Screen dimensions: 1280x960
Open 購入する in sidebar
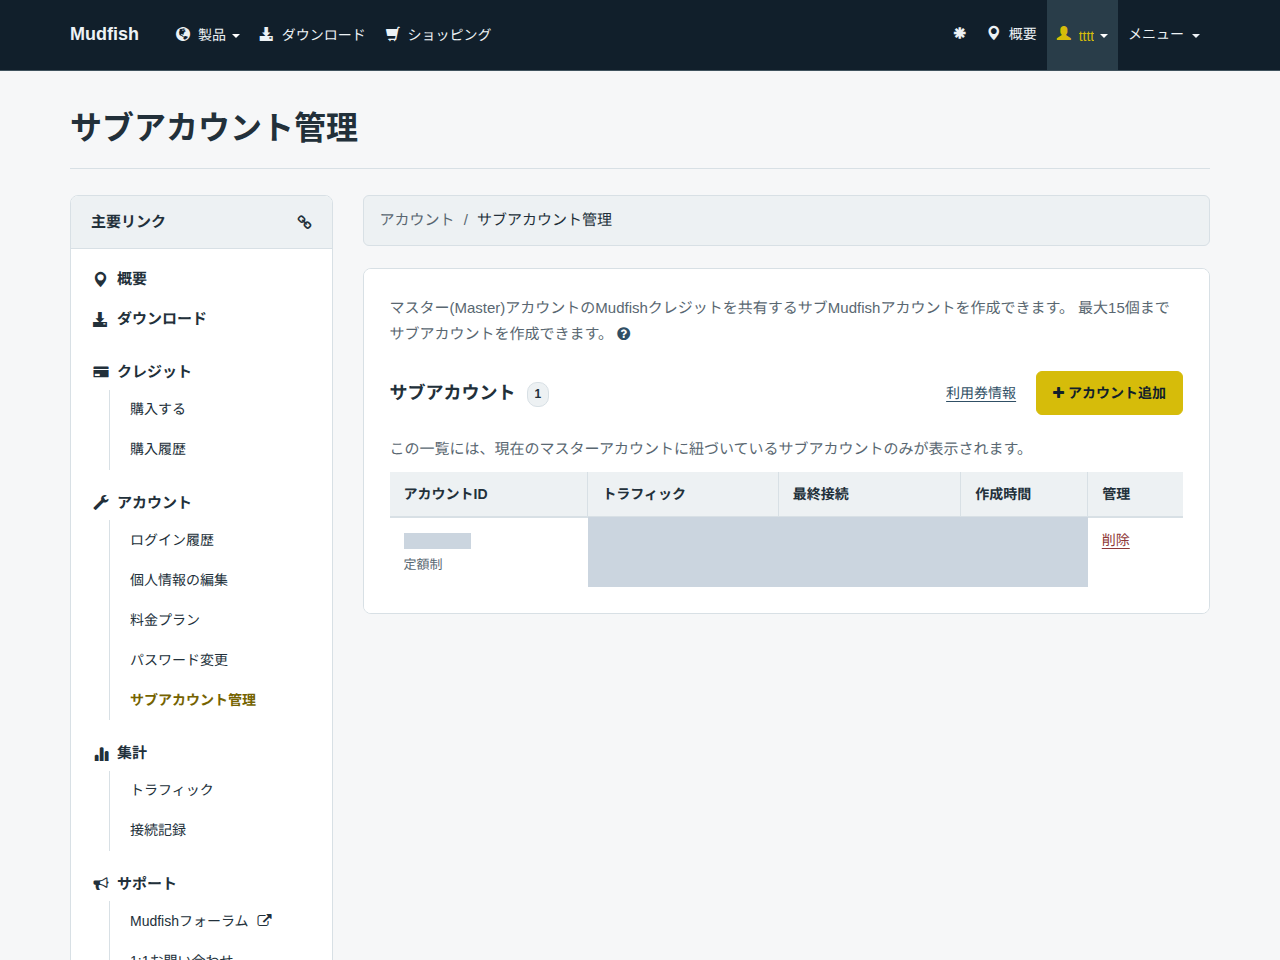pos(158,409)
